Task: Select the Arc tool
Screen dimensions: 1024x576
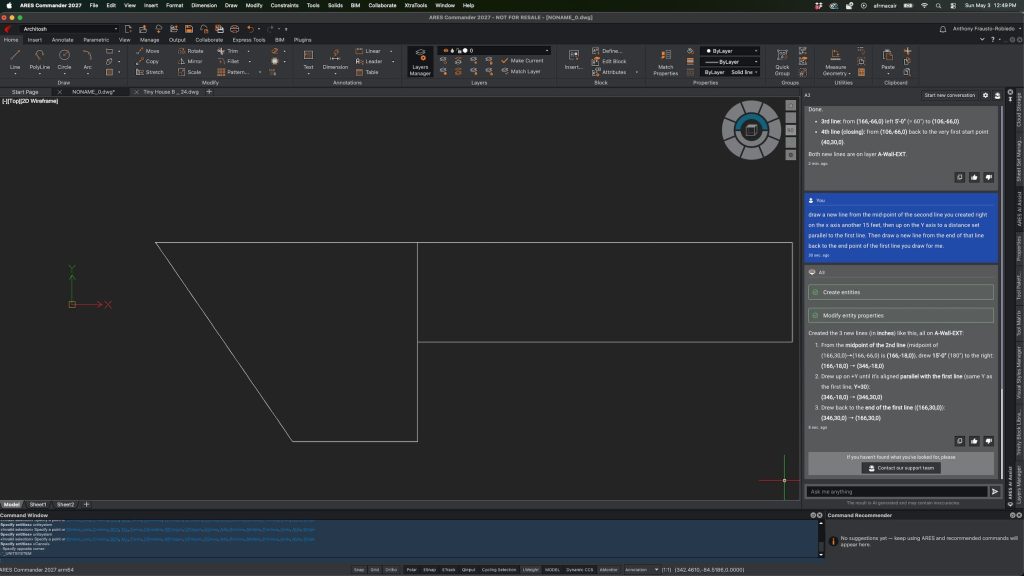Action: pos(87,59)
